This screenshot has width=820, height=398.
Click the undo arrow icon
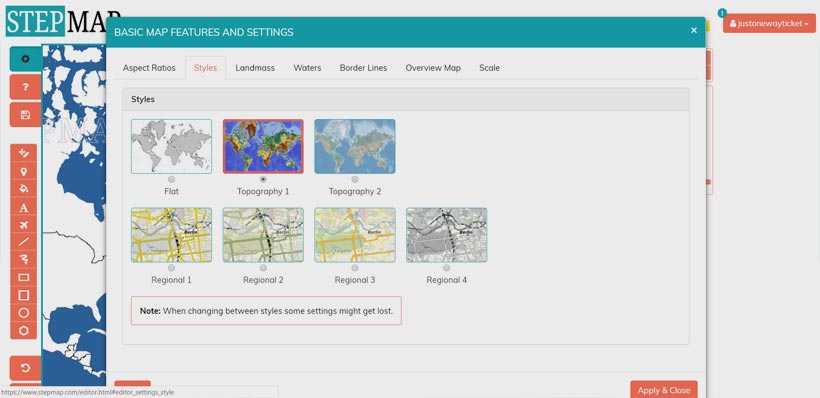click(25, 368)
